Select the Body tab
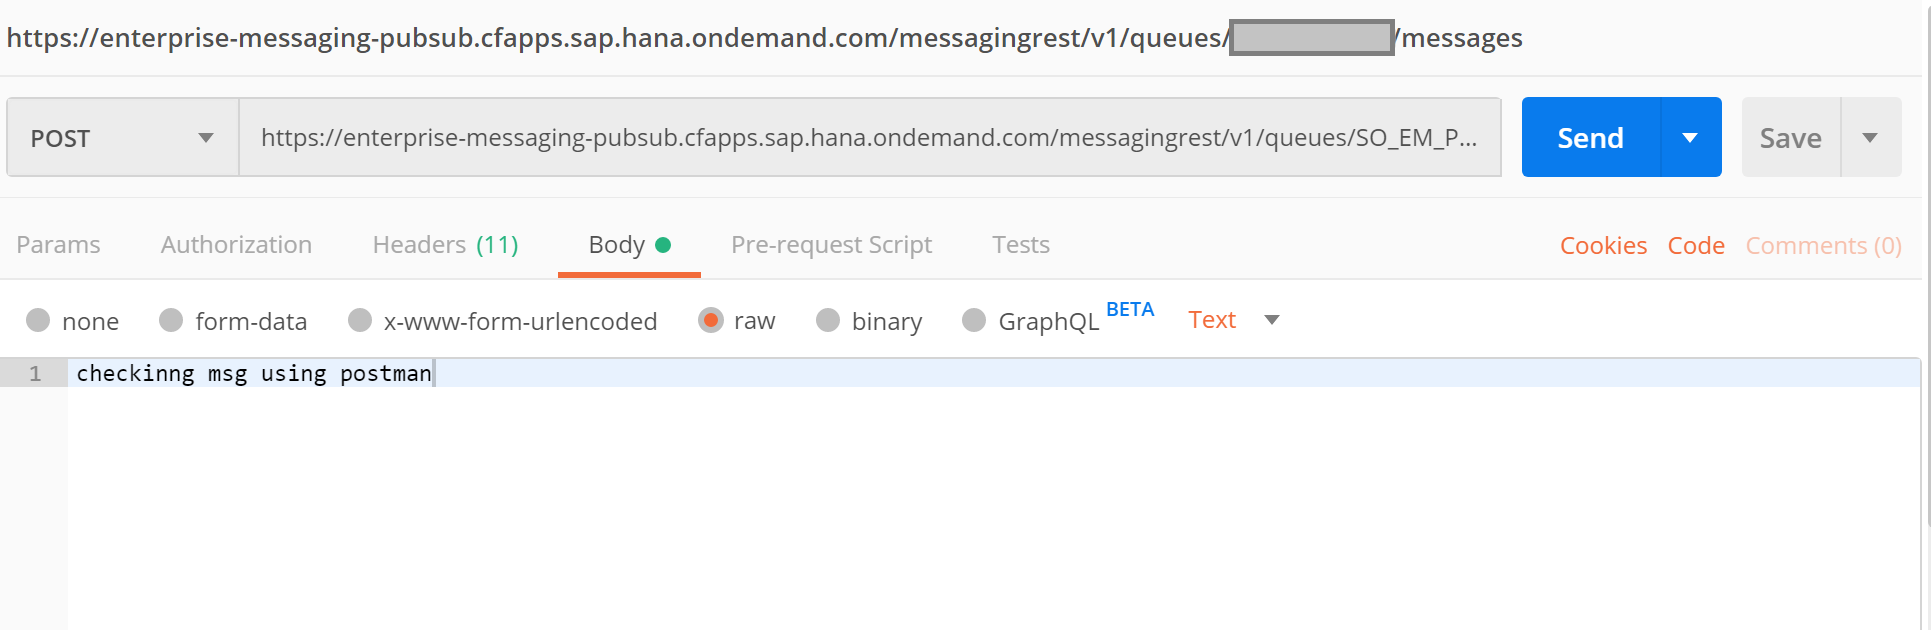The image size is (1931, 630). [629, 245]
